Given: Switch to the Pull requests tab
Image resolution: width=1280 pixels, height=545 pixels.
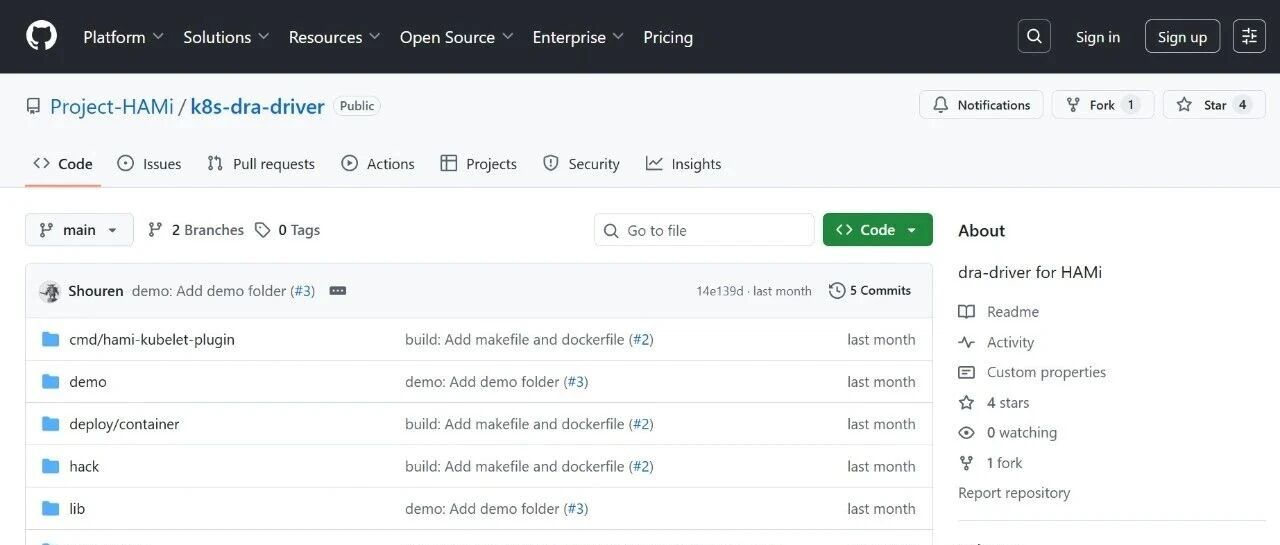Looking at the screenshot, I should 261,164.
